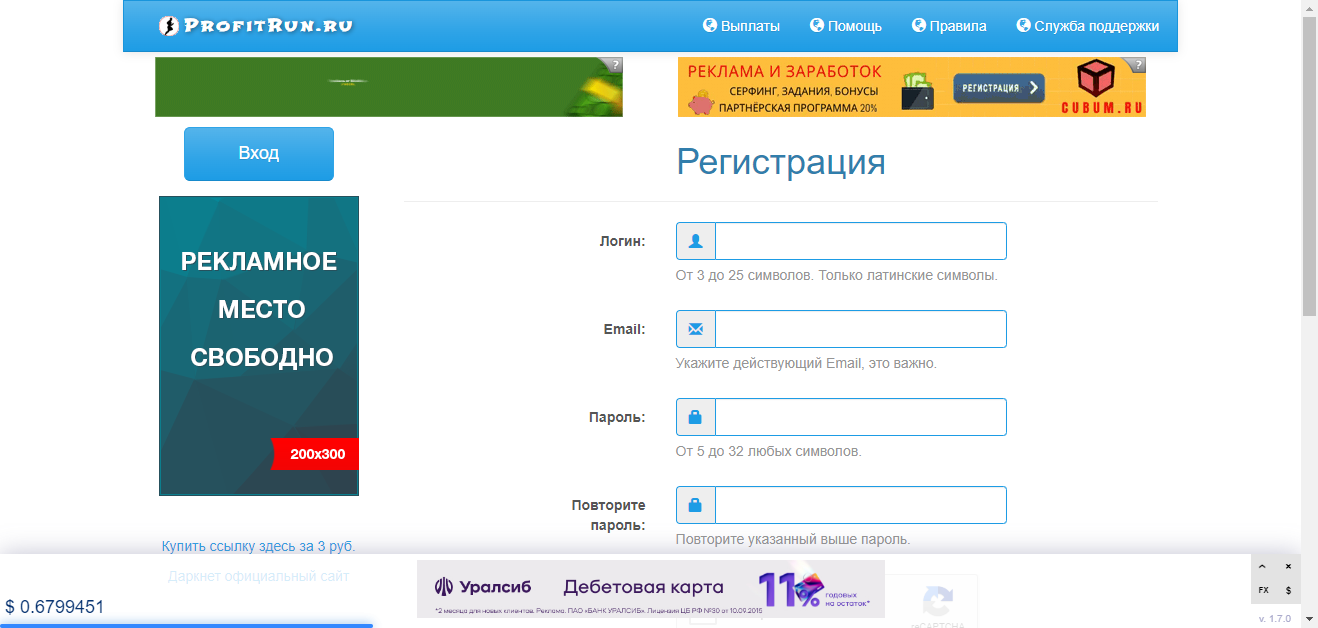Click the ProfitRun.ru logo

coord(256,26)
